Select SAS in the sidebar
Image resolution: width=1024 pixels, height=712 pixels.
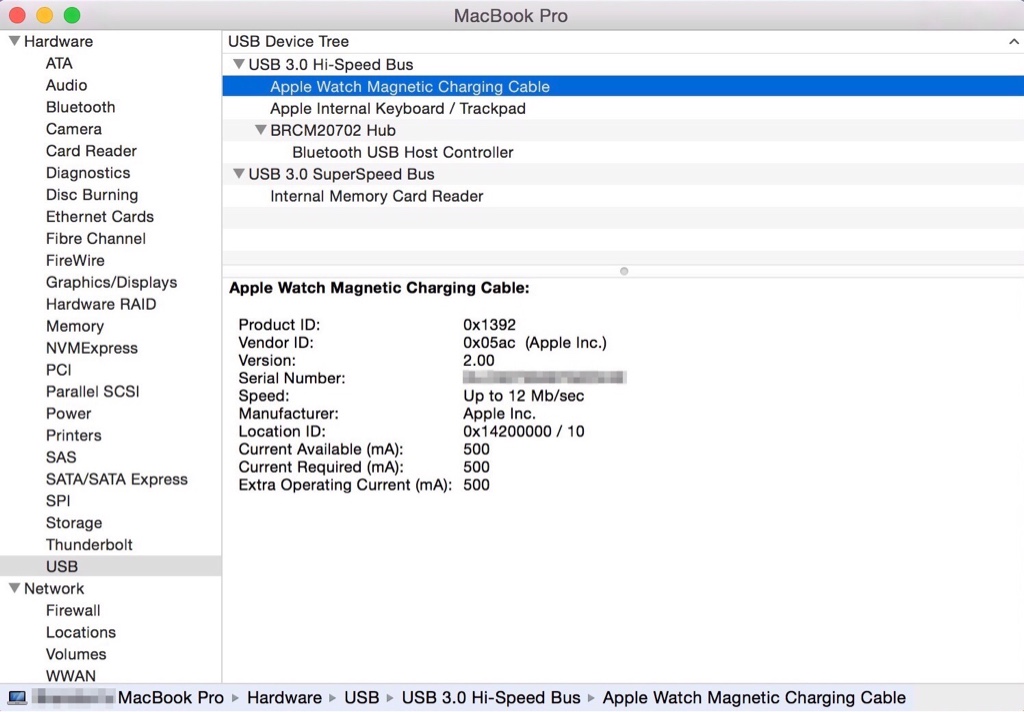pos(61,457)
